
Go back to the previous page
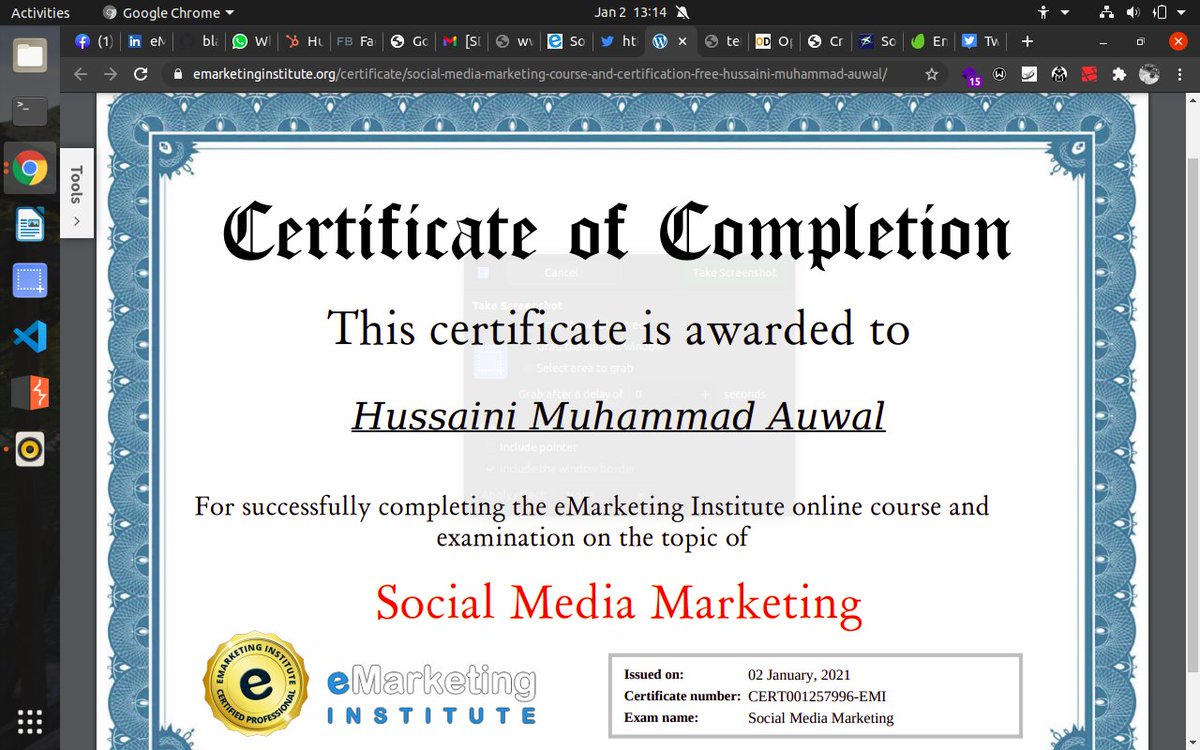[81, 74]
